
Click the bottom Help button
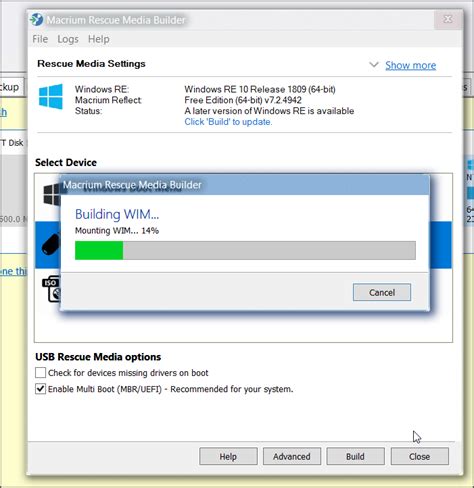coord(228,456)
